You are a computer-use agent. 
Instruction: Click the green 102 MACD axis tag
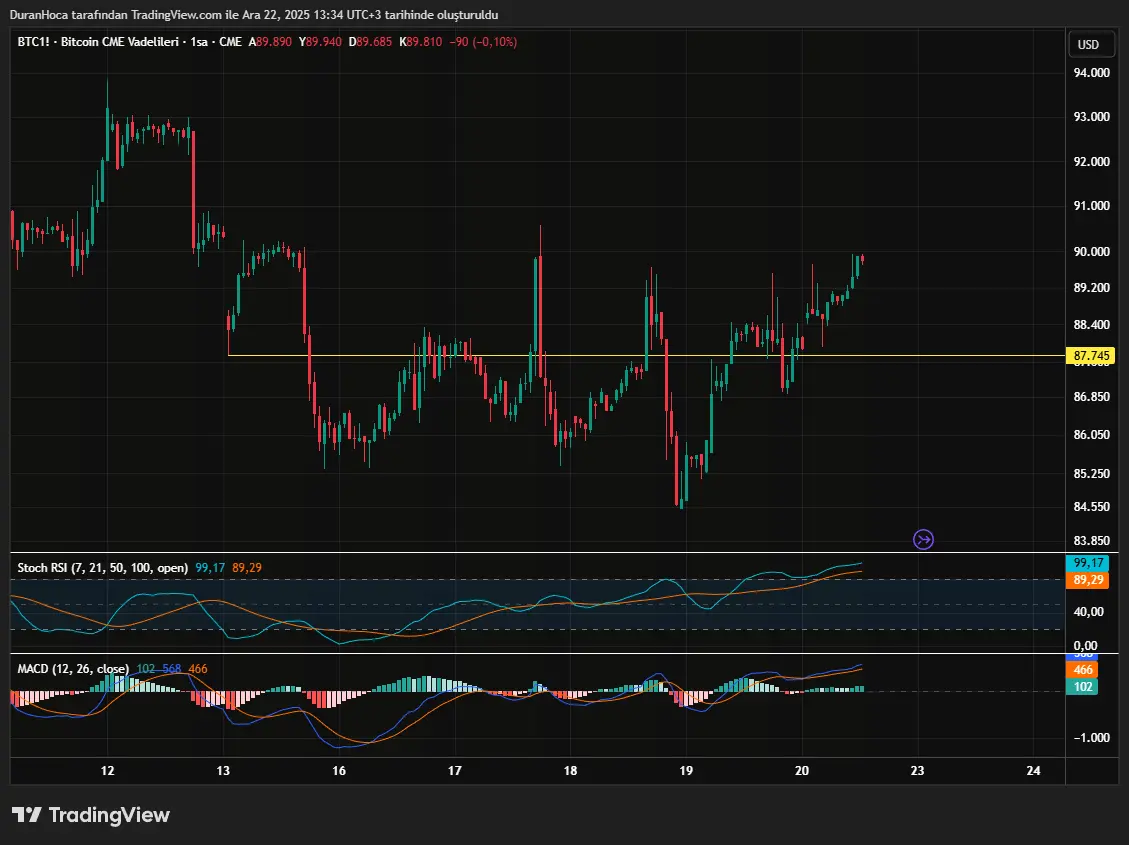pos(1082,687)
